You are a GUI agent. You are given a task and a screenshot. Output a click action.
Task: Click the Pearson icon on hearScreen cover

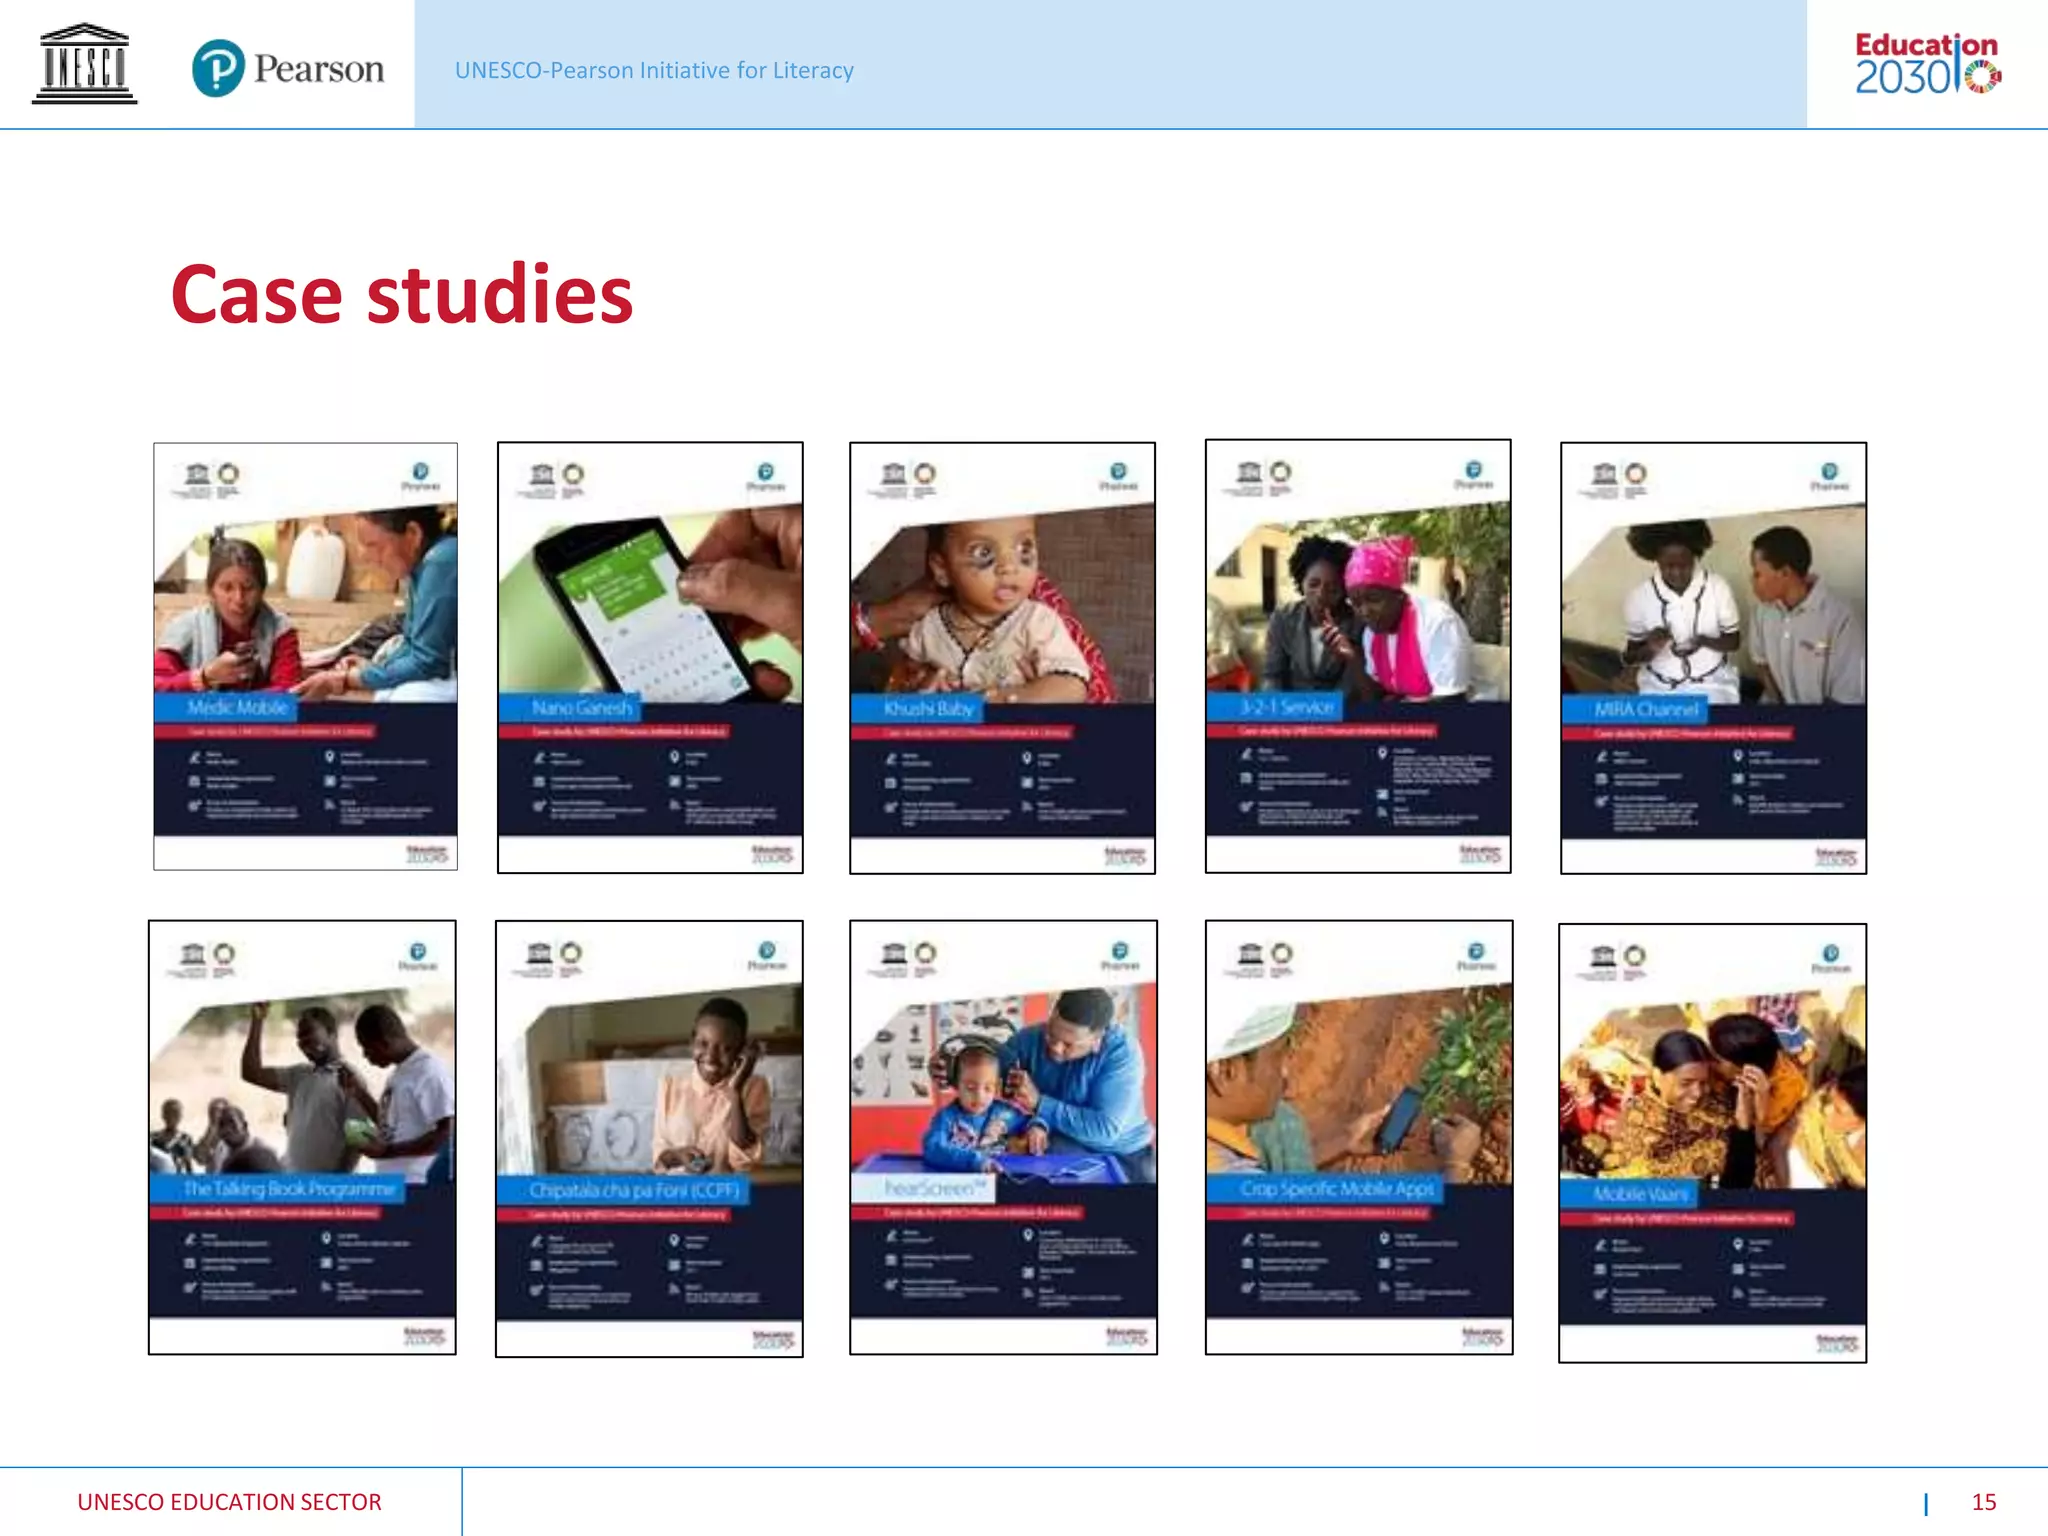[x=1120, y=954]
